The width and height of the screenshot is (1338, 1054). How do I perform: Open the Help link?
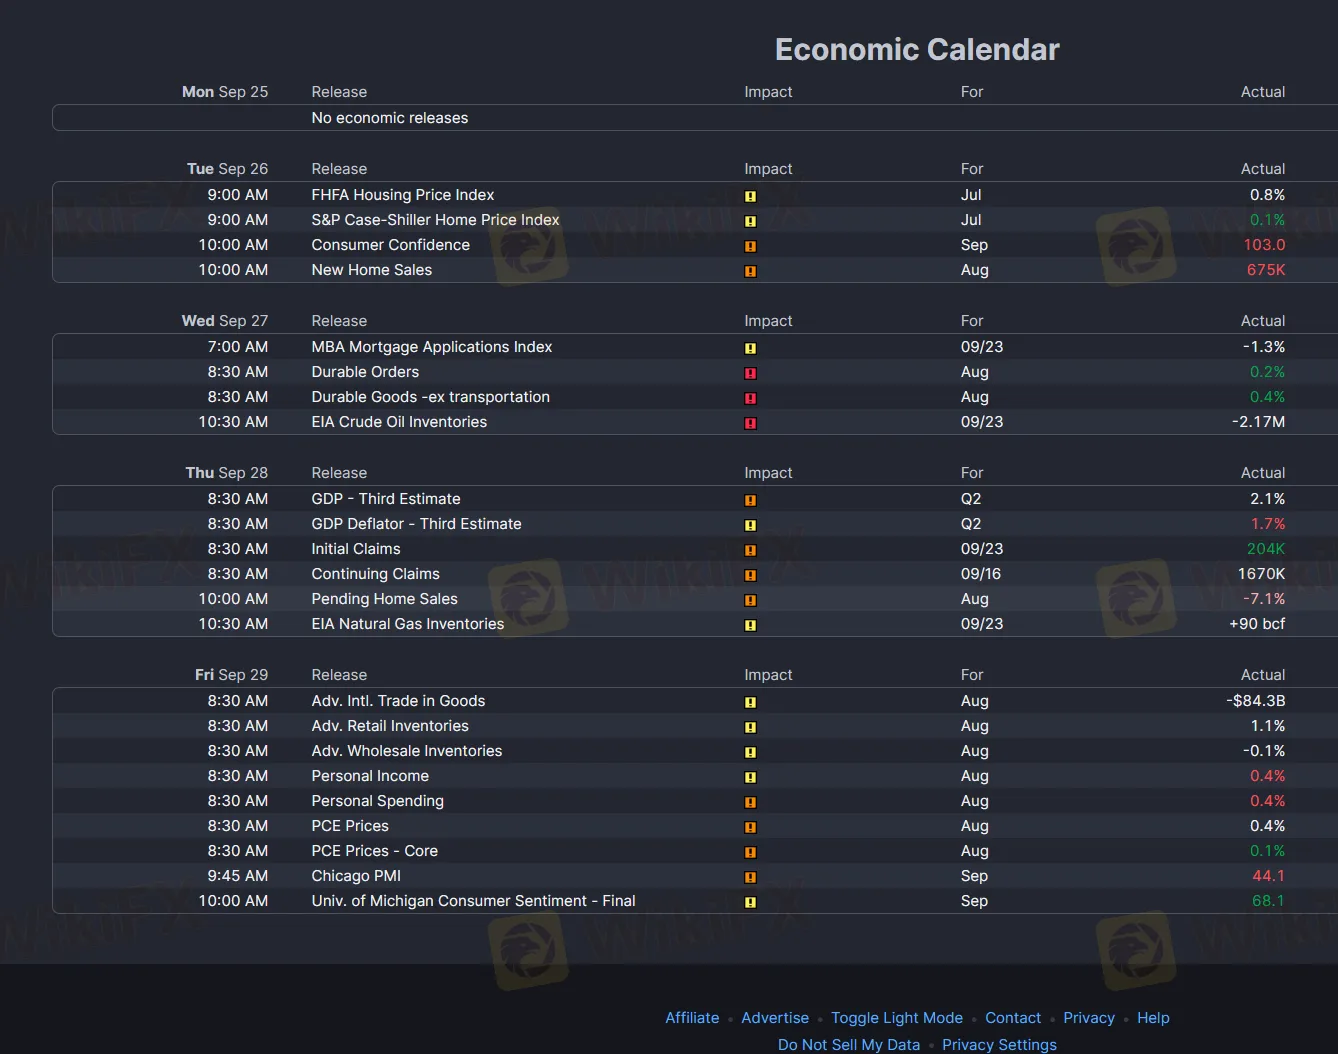pos(1153,1017)
